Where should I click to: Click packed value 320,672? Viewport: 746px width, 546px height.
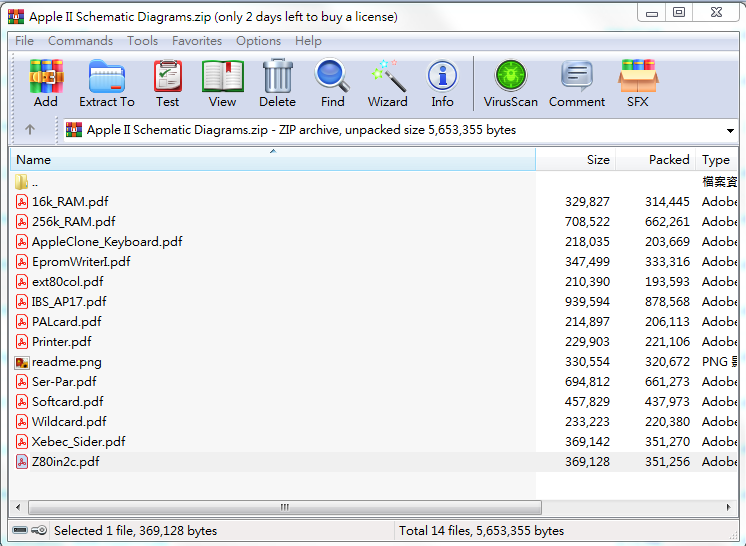point(667,361)
